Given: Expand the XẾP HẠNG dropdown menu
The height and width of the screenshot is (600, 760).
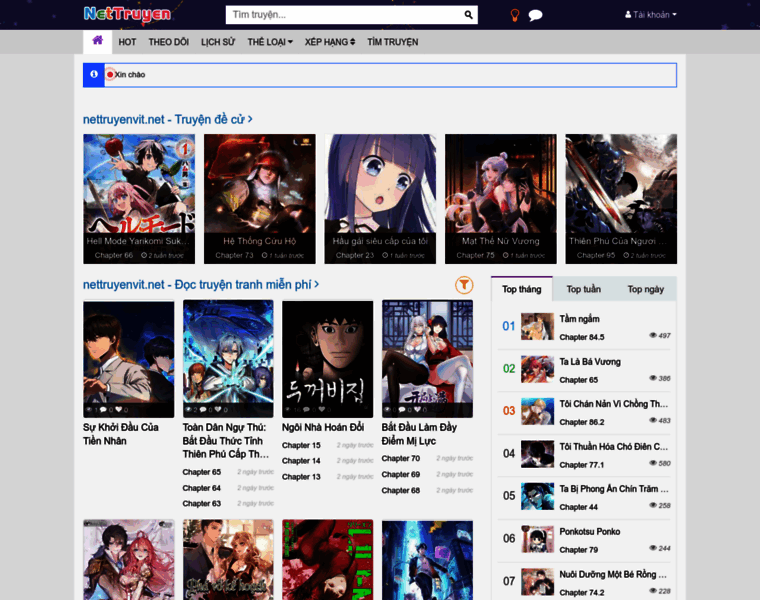Looking at the screenshot, I should [330, 42].
